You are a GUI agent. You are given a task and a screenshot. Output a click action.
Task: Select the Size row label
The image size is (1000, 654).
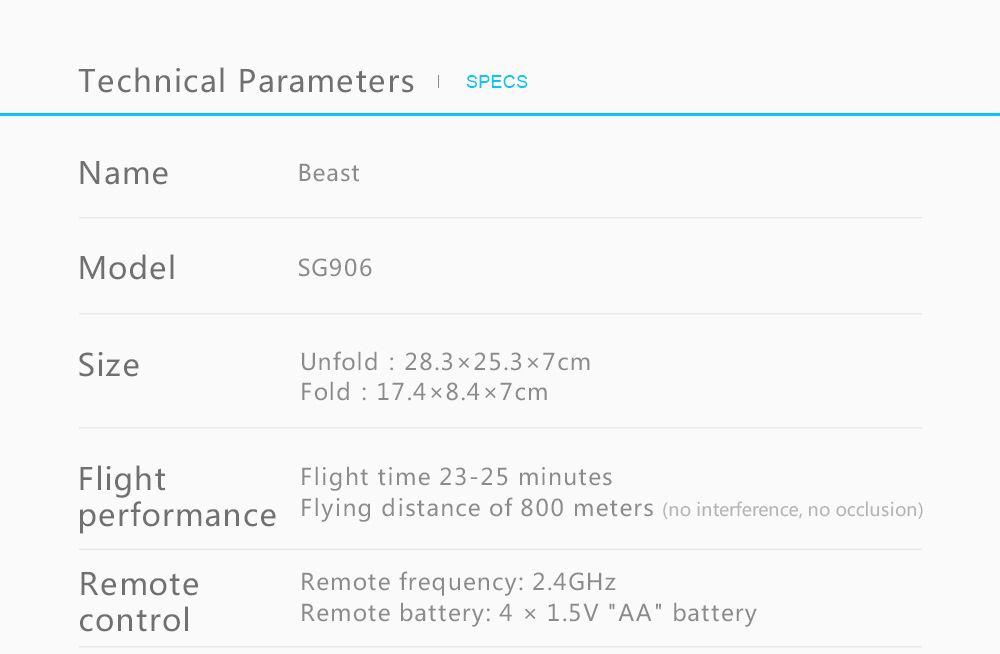coord(109,365)
